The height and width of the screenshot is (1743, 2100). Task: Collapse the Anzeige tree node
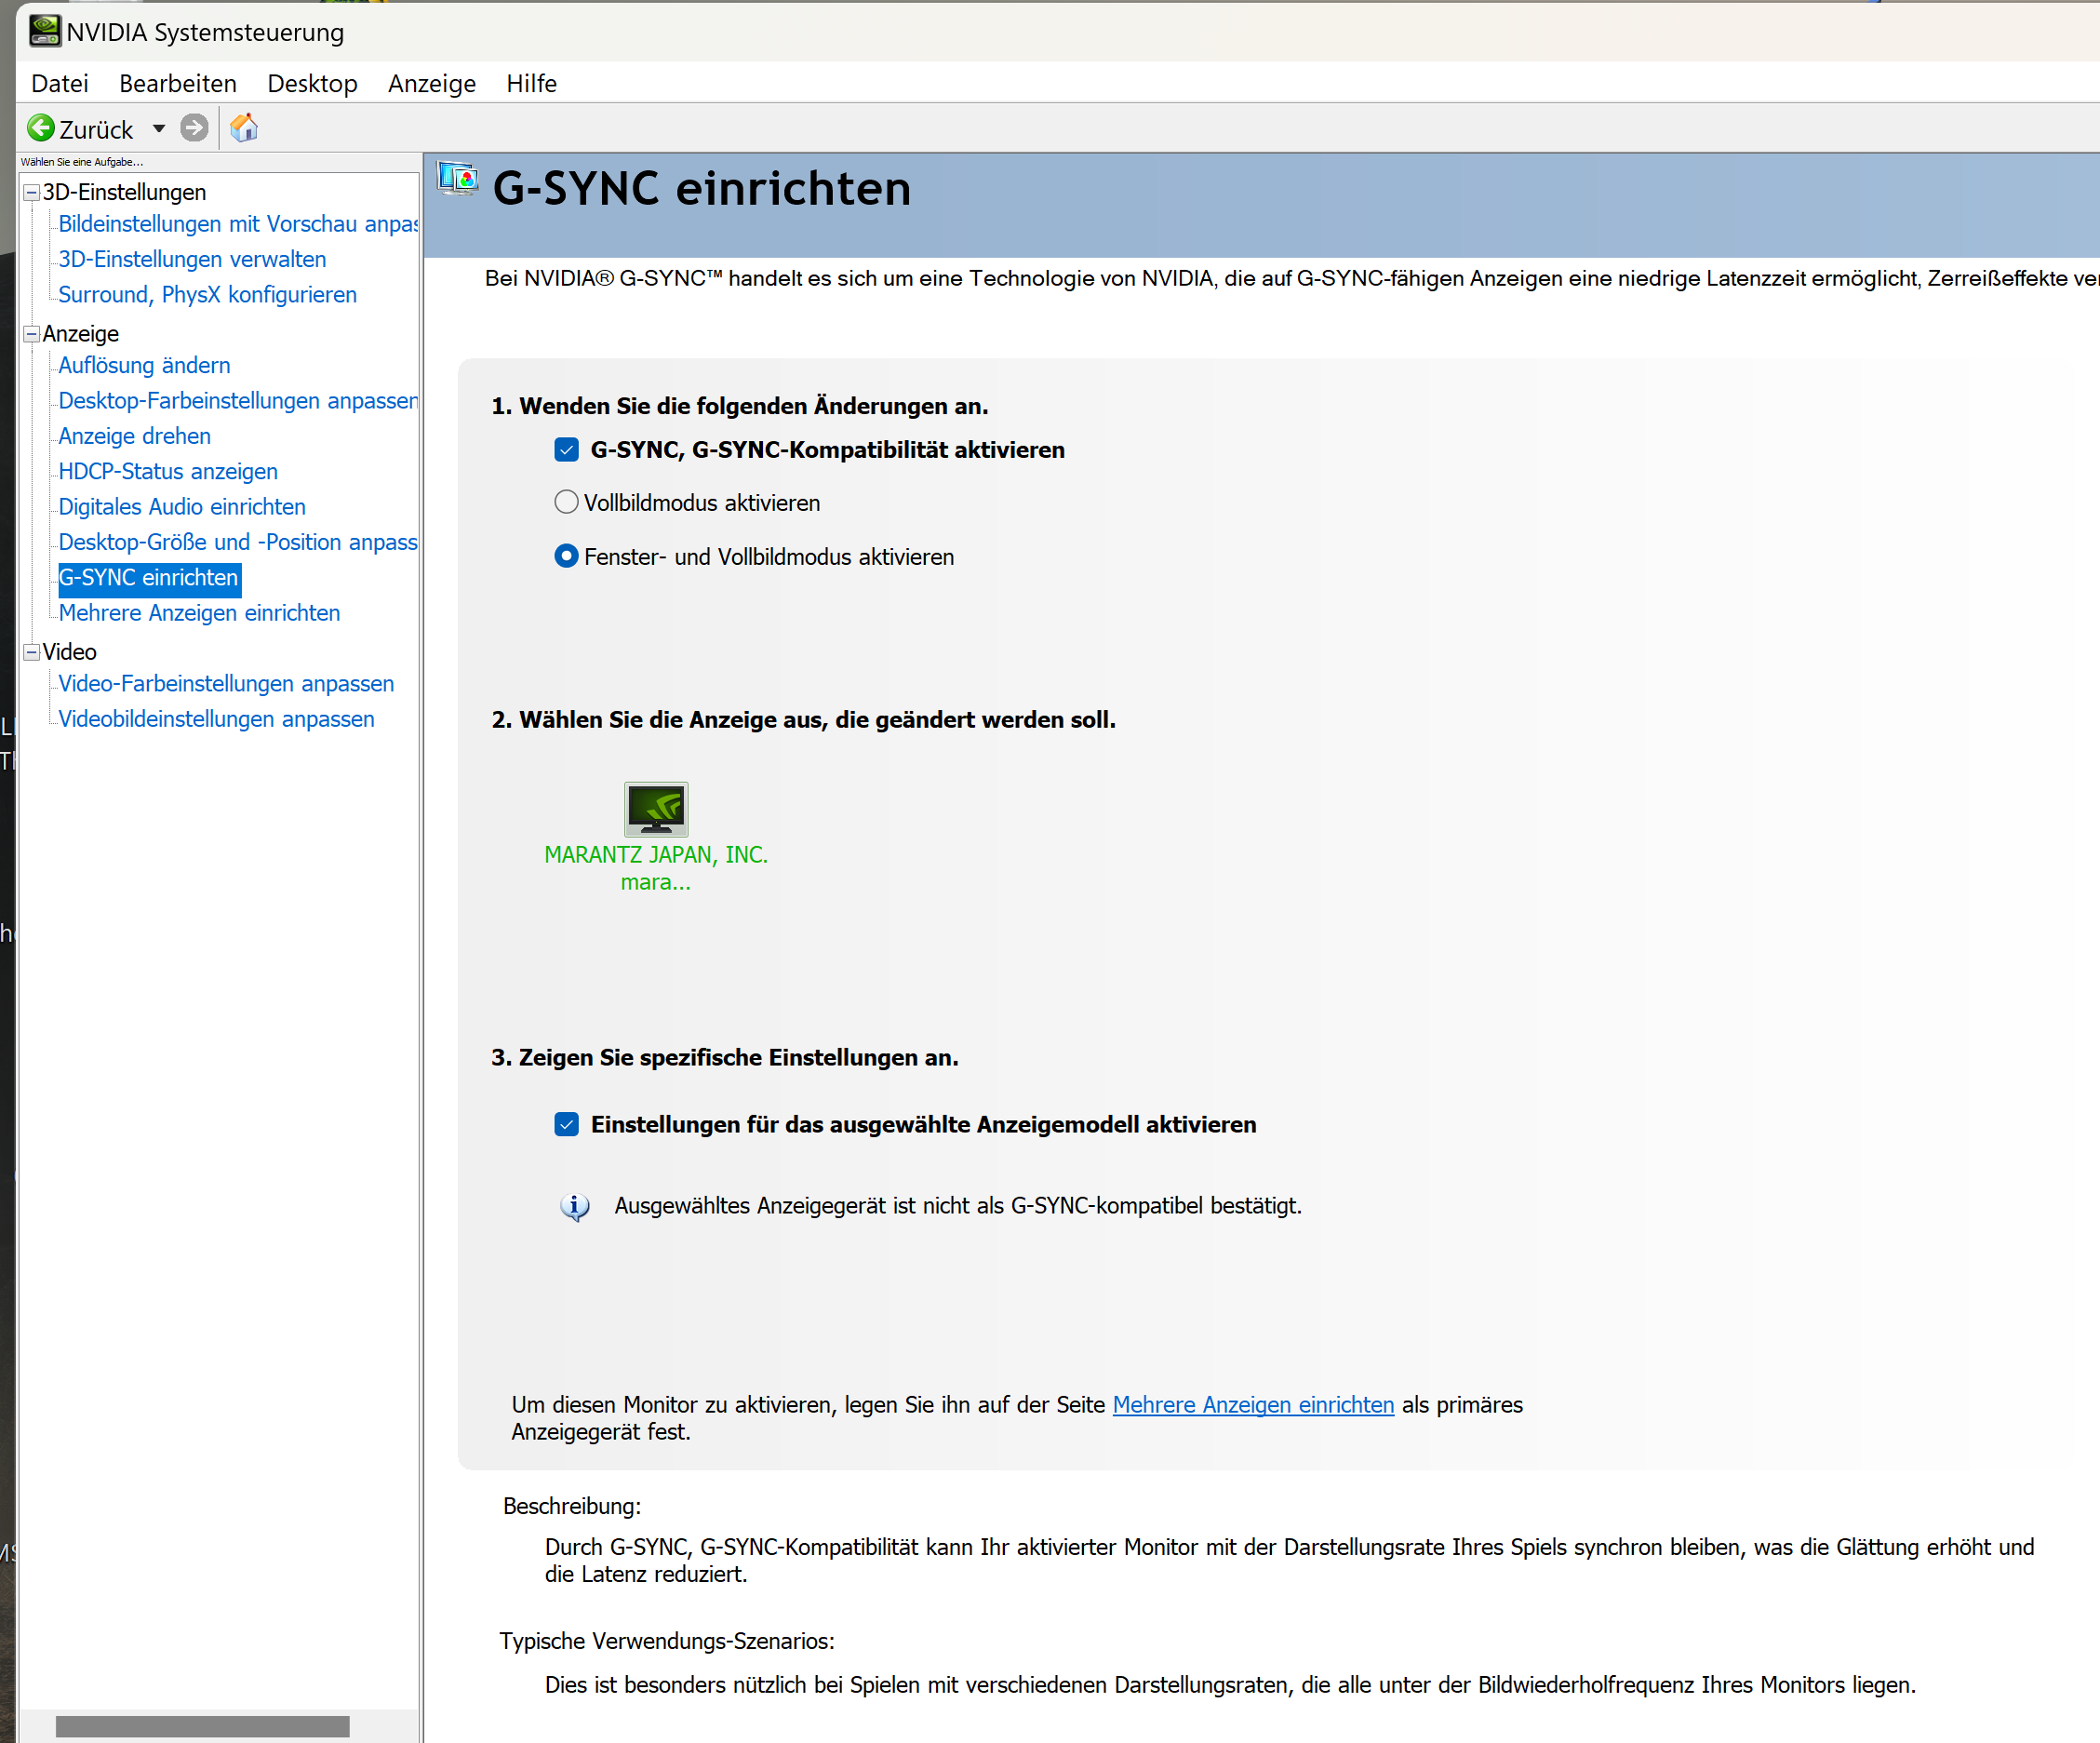(32, 334)
